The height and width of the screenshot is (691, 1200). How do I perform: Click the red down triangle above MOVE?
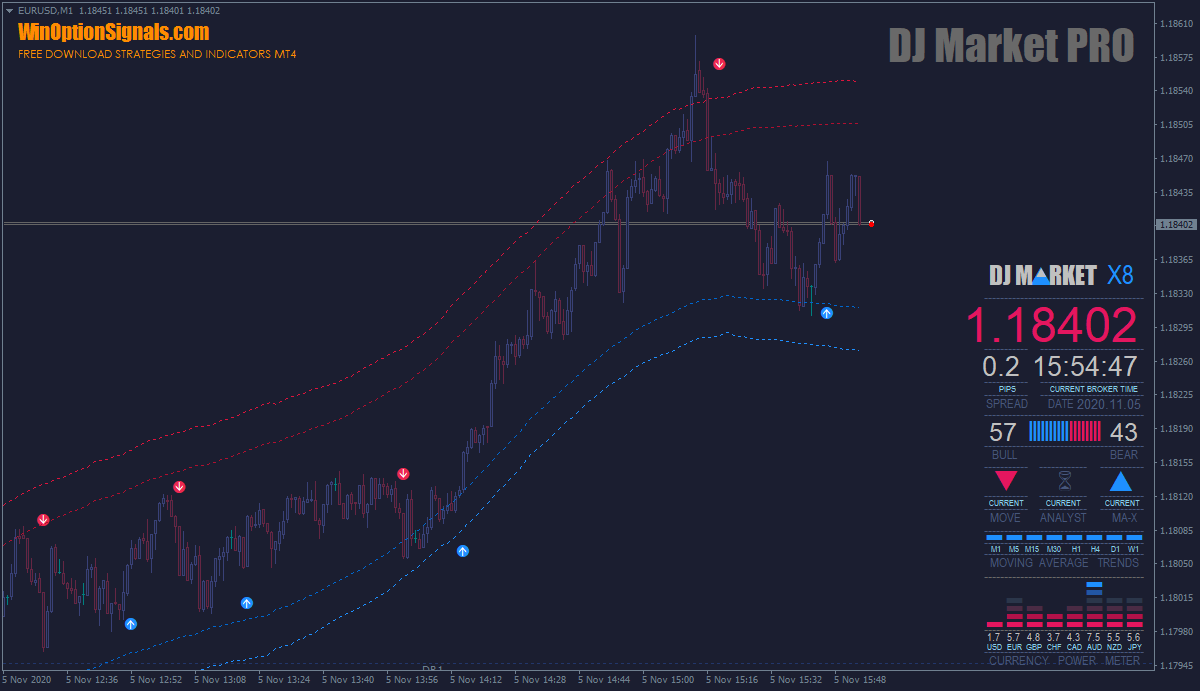point(1006,482)
